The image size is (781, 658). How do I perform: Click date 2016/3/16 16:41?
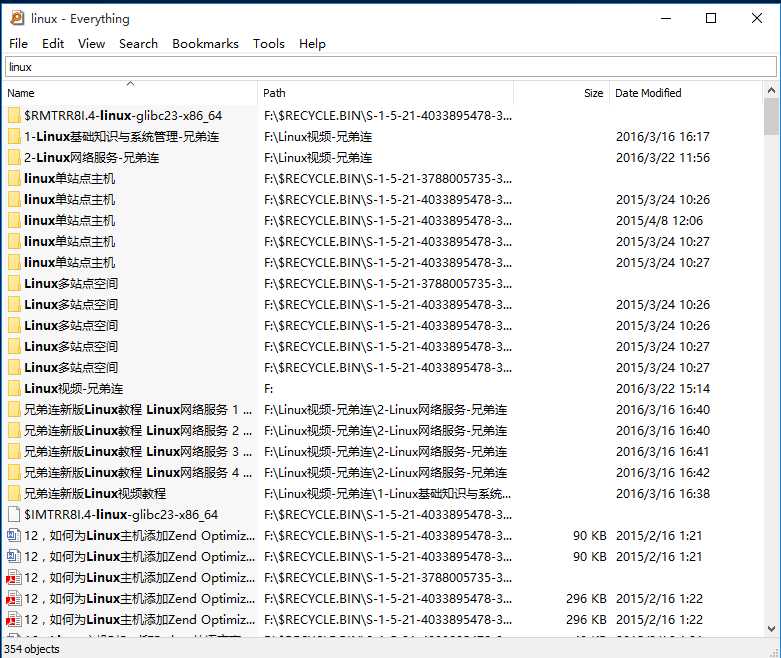(662, 451)
